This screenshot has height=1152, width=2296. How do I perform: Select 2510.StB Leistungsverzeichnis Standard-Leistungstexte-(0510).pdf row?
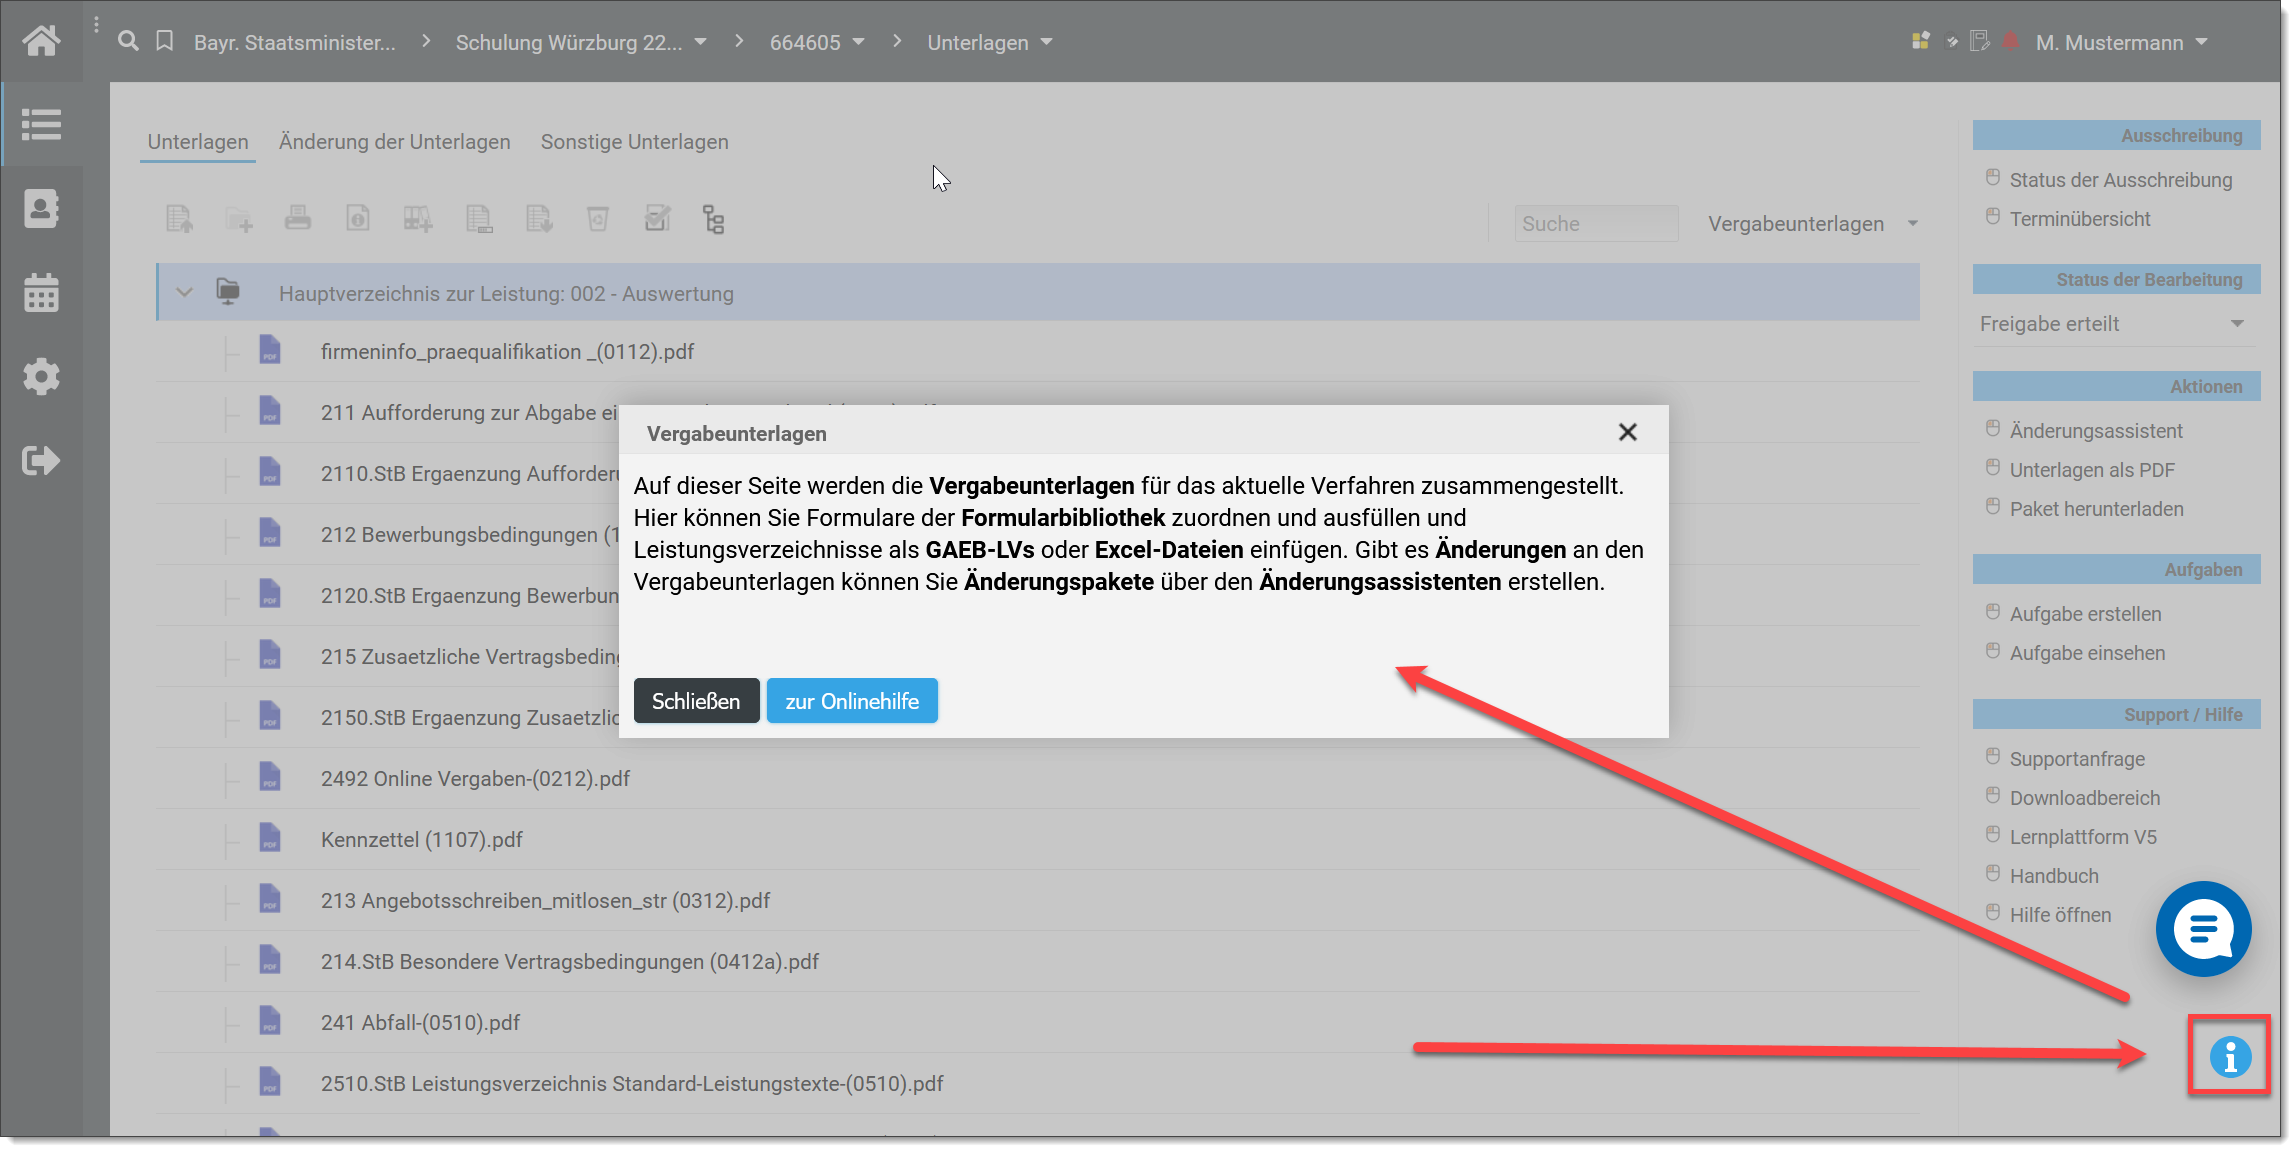[x=1037, y=1083]
